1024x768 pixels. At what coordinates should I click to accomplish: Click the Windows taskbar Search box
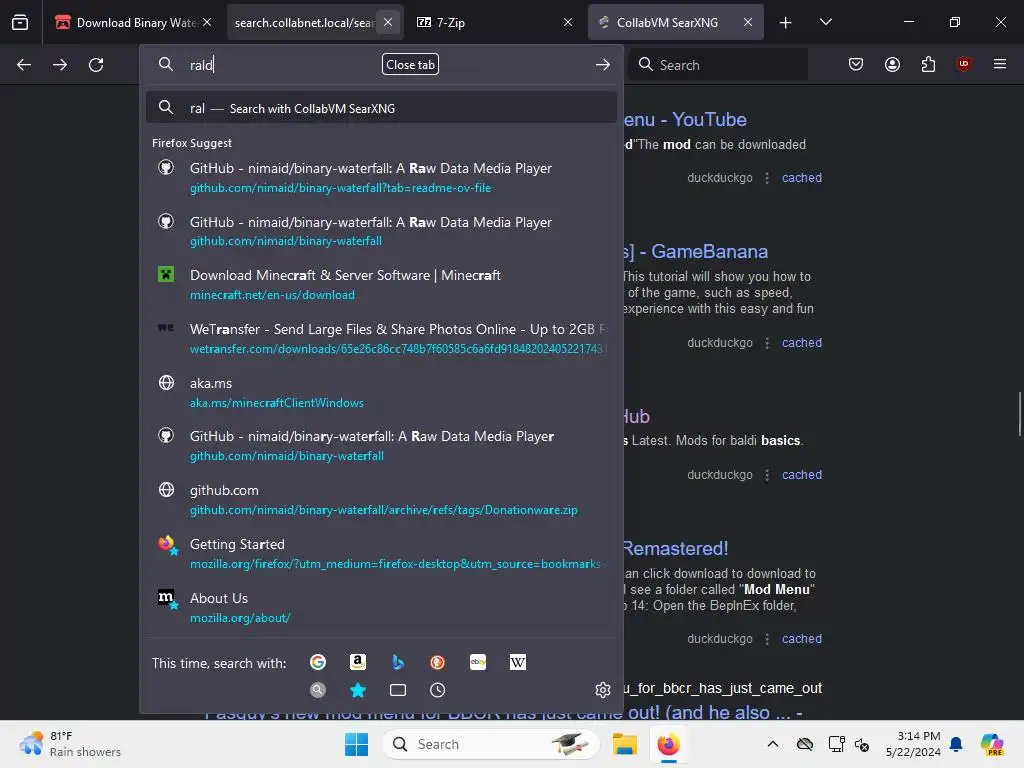click(x=490, y=744)
